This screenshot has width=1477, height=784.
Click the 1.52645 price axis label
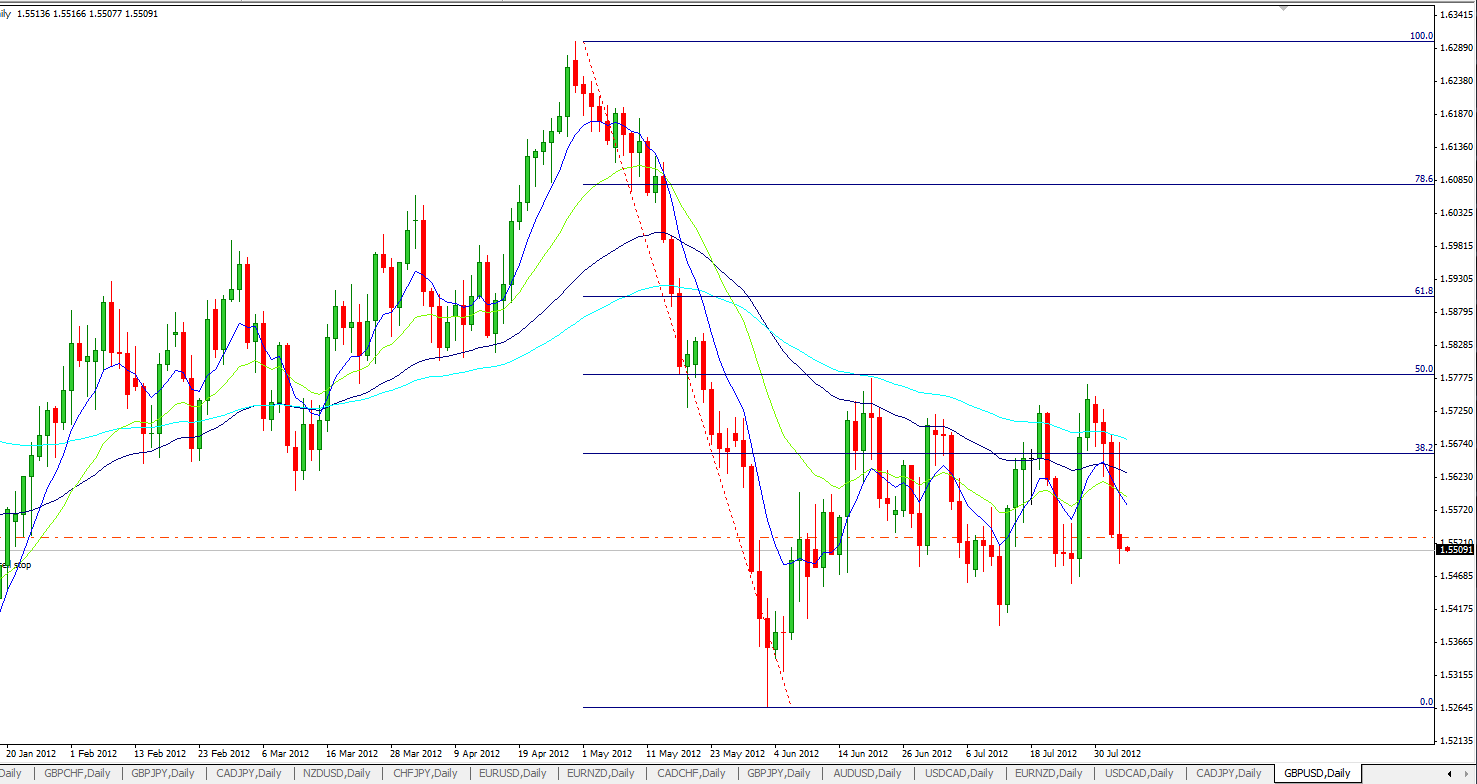coord(1456,708)
